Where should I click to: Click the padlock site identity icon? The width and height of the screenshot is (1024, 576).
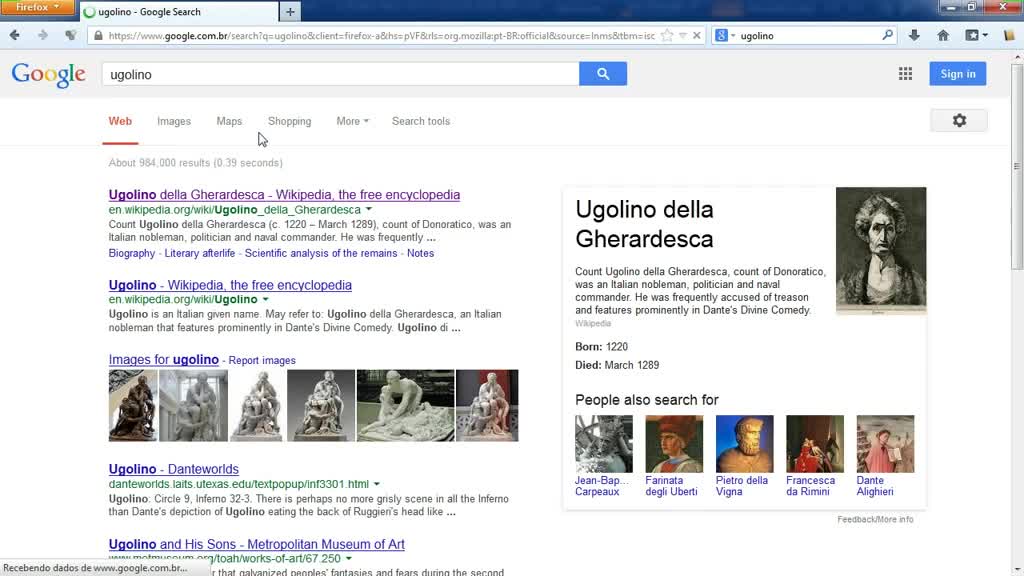click(98, 36)
